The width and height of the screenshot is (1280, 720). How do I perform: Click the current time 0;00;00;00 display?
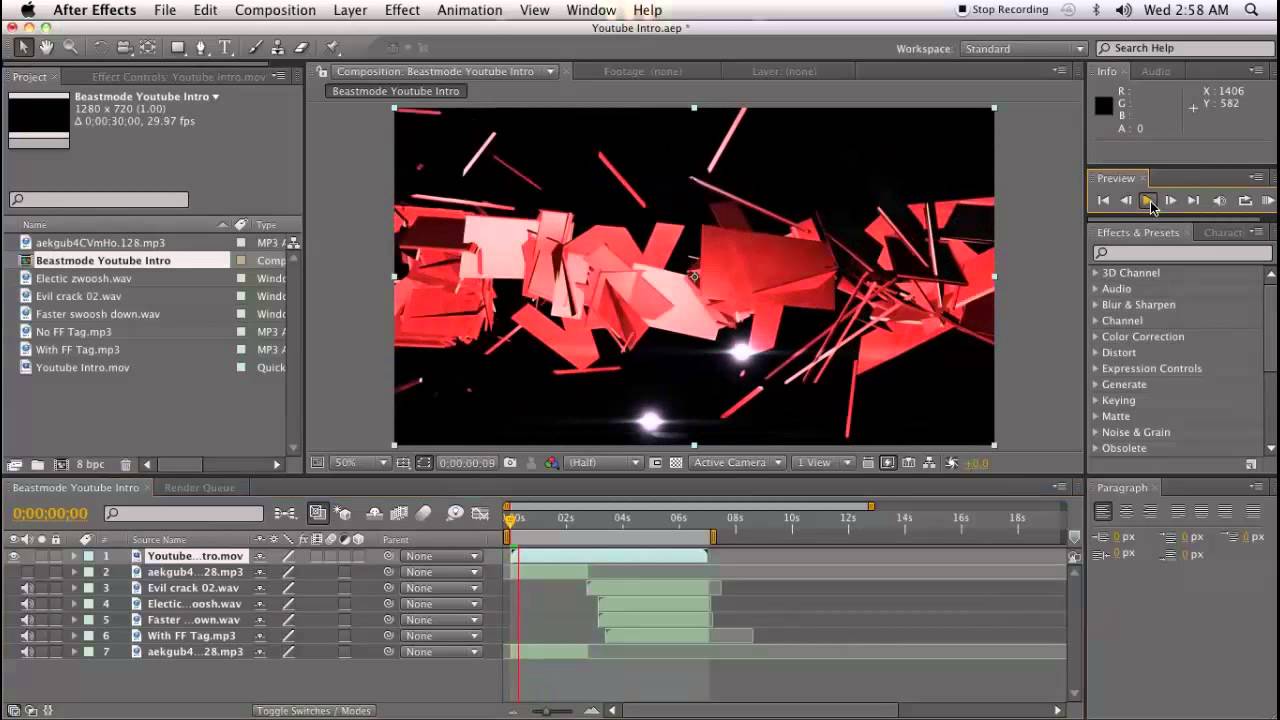pyautogui.click(x=50, y=513)
